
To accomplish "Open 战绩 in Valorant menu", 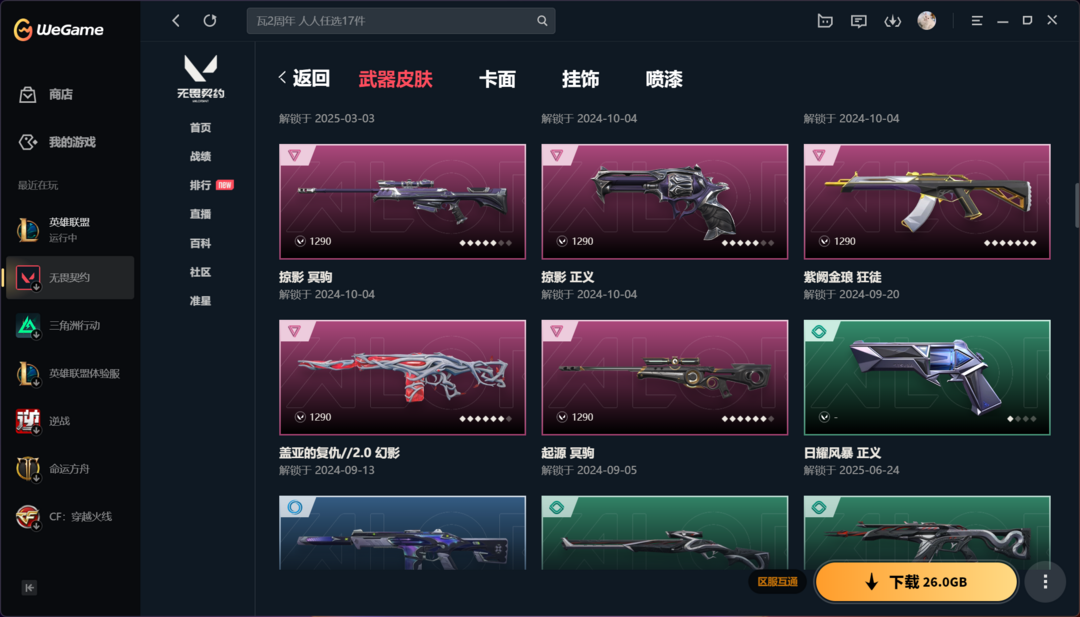I will [x=200, y=156].
